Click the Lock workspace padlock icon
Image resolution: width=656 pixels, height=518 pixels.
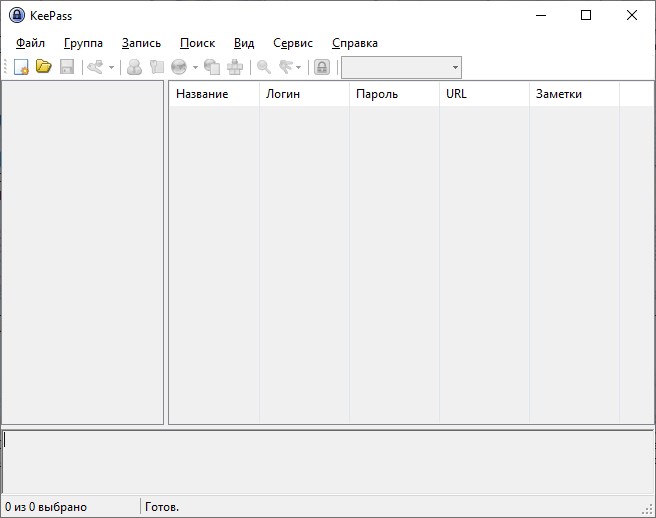pos(322,67)
